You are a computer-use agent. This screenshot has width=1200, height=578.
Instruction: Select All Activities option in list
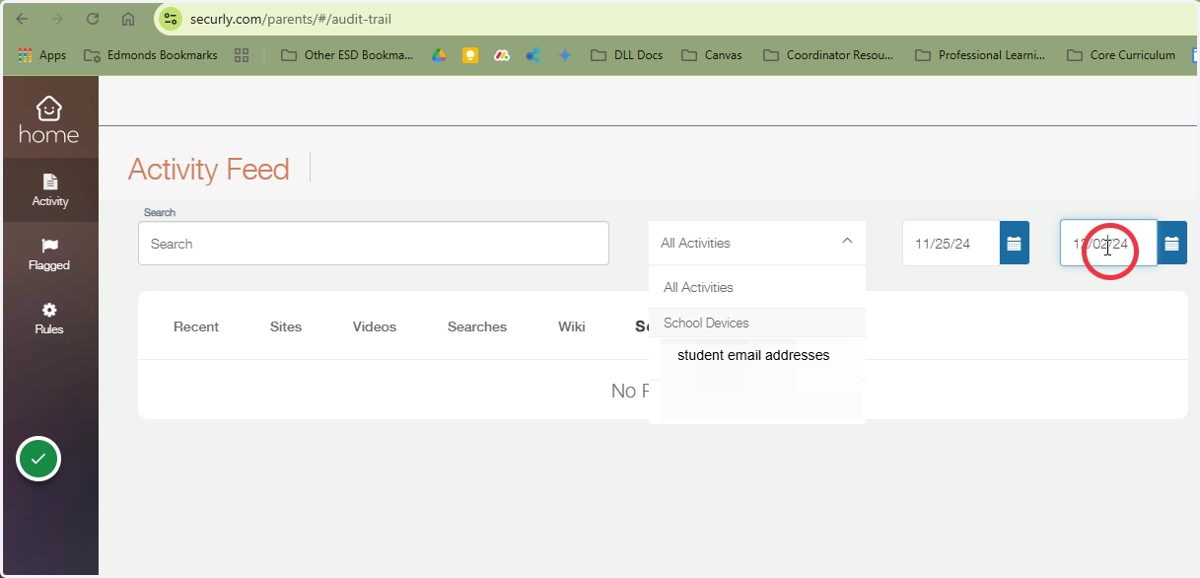(x=757, y=287)
